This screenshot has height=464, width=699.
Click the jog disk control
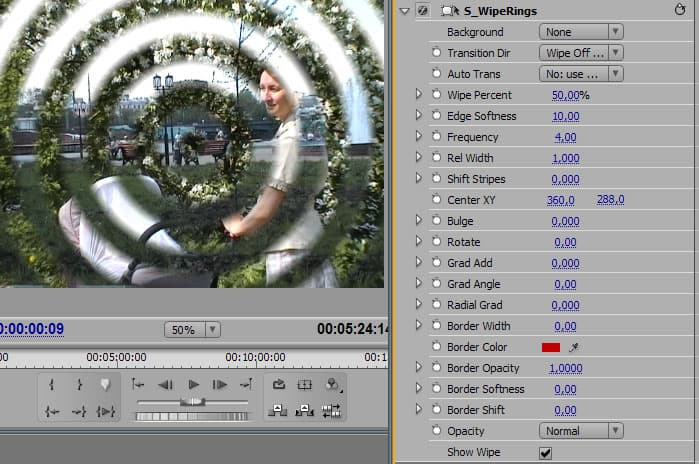pos(192,416)
